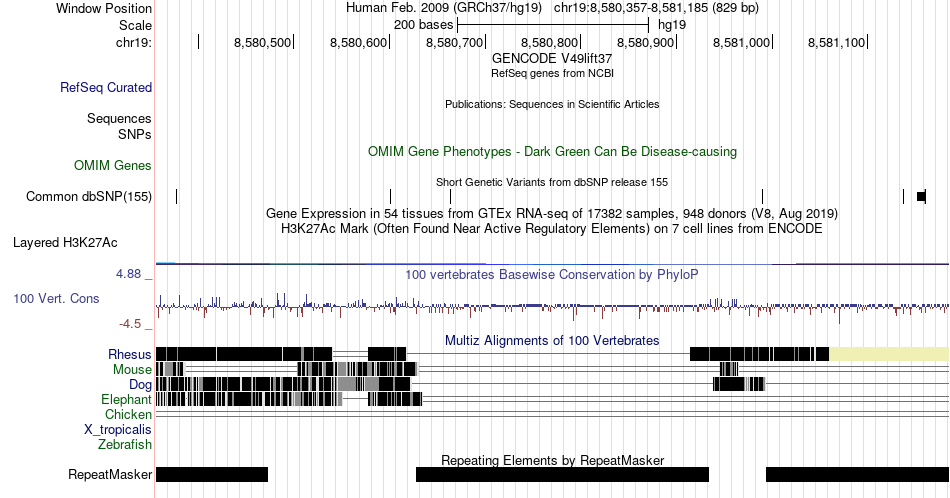
Task: Click the RepeatMasker track label
Action: 110,474
